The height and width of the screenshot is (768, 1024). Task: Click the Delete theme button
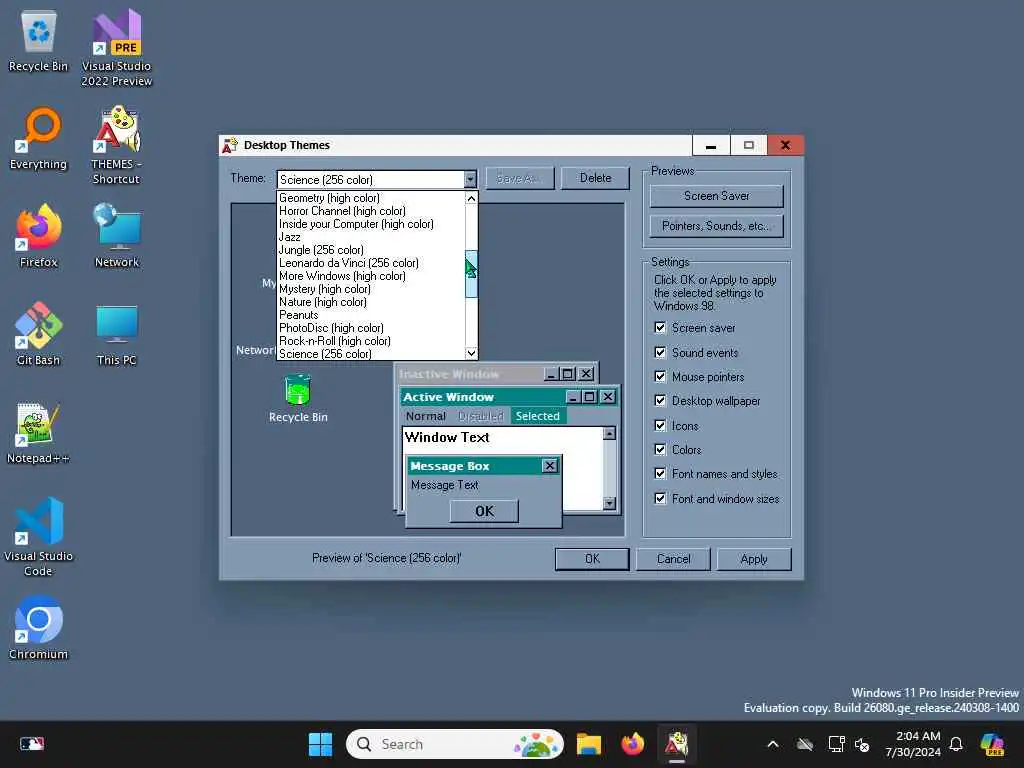tap(595, 178)
